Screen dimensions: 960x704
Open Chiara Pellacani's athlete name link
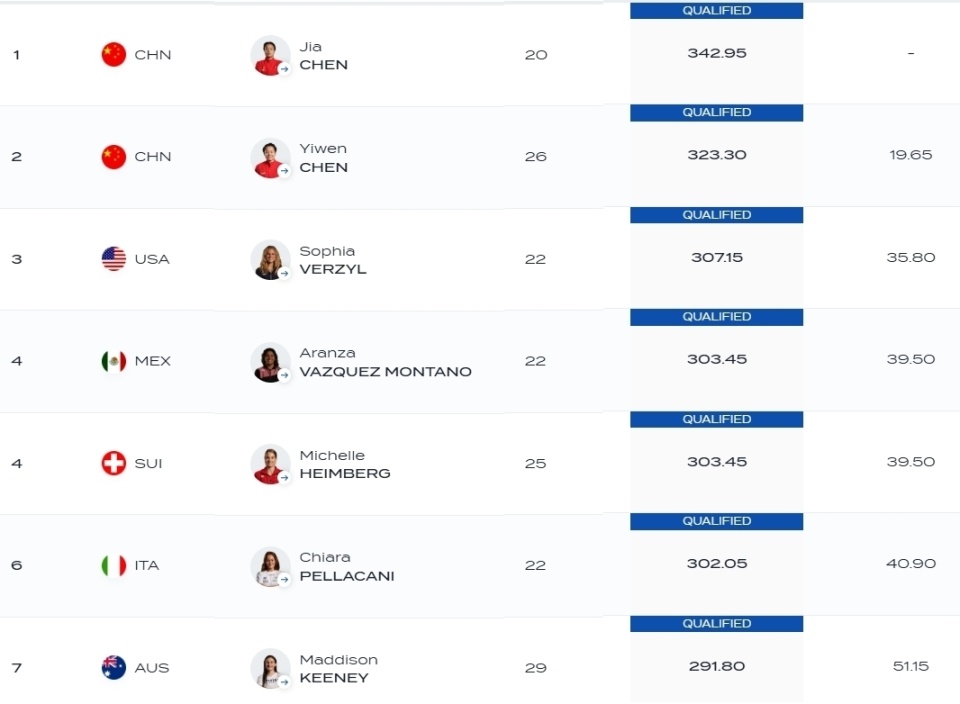[347, 566]
